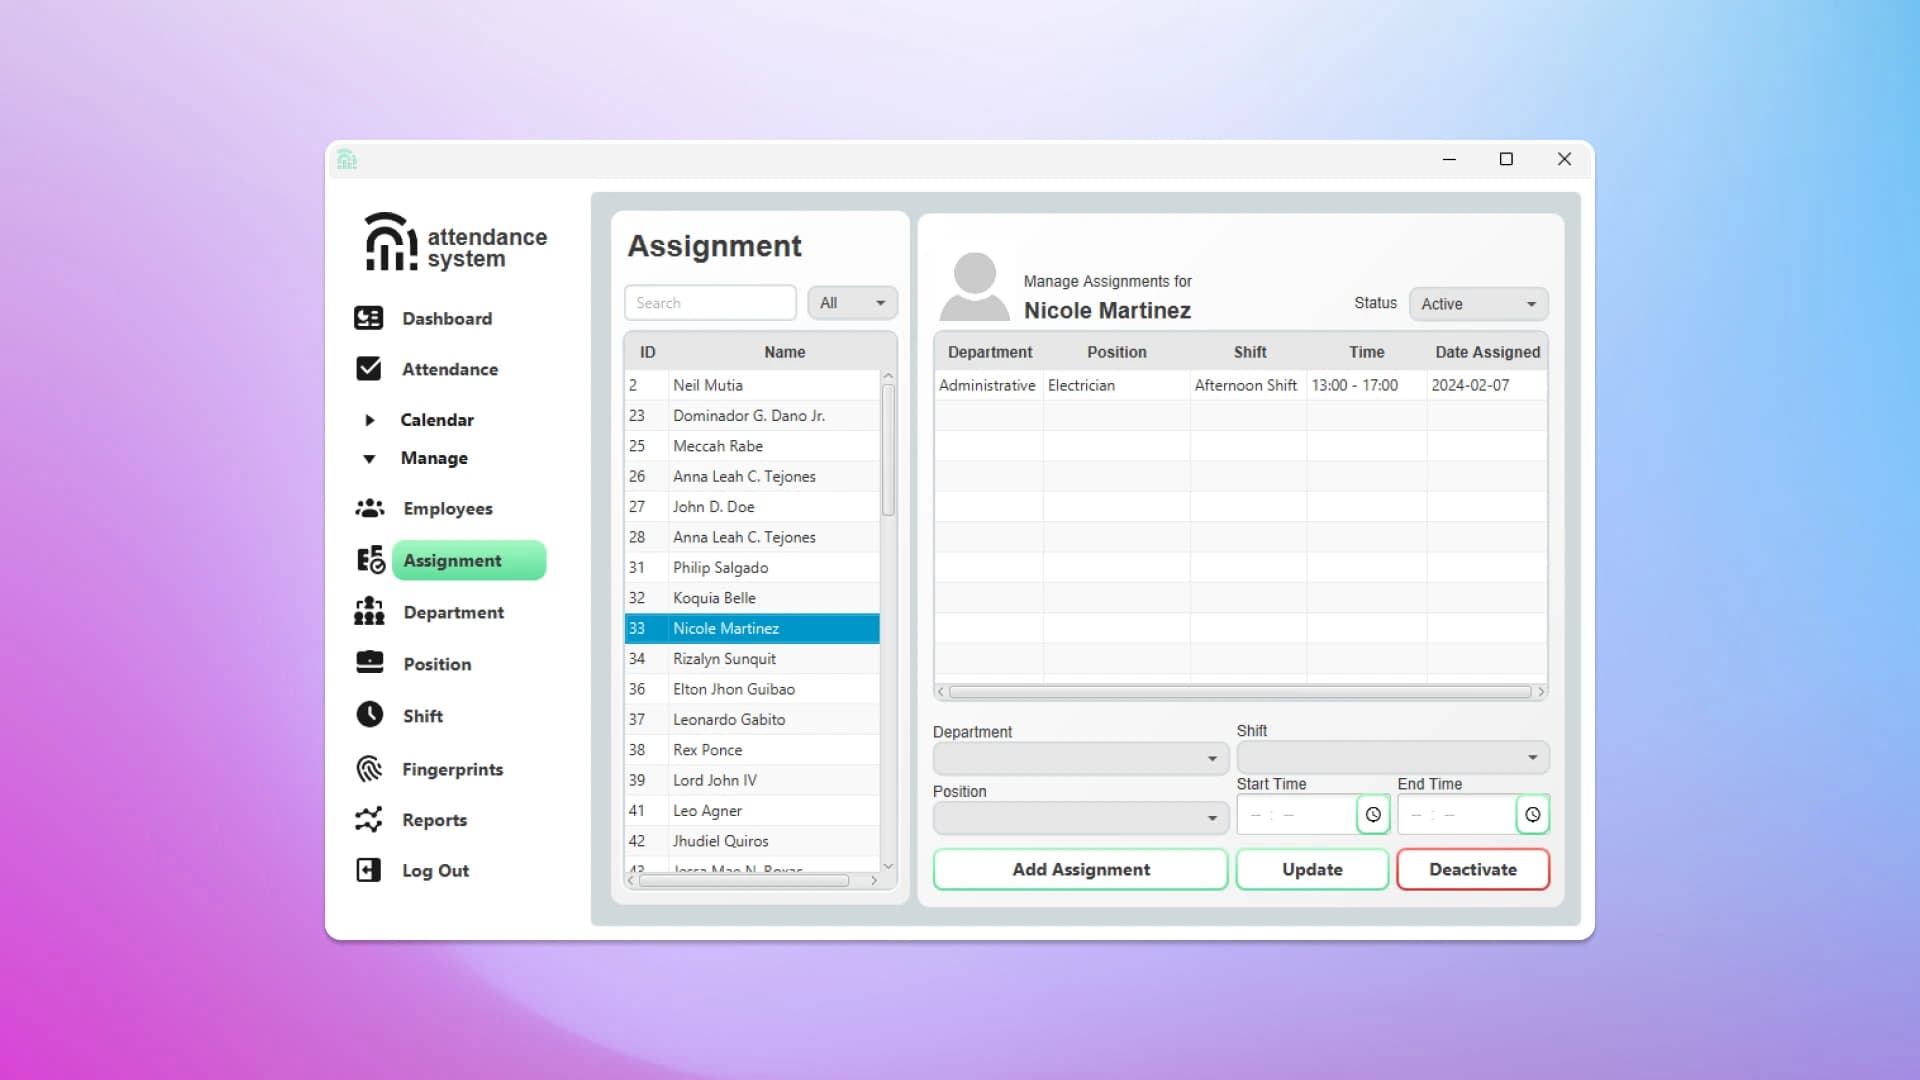The width and height of the screenshot is (1920, 1080).
Task: Collapse the Manage menu section
Action: [369, 458]
